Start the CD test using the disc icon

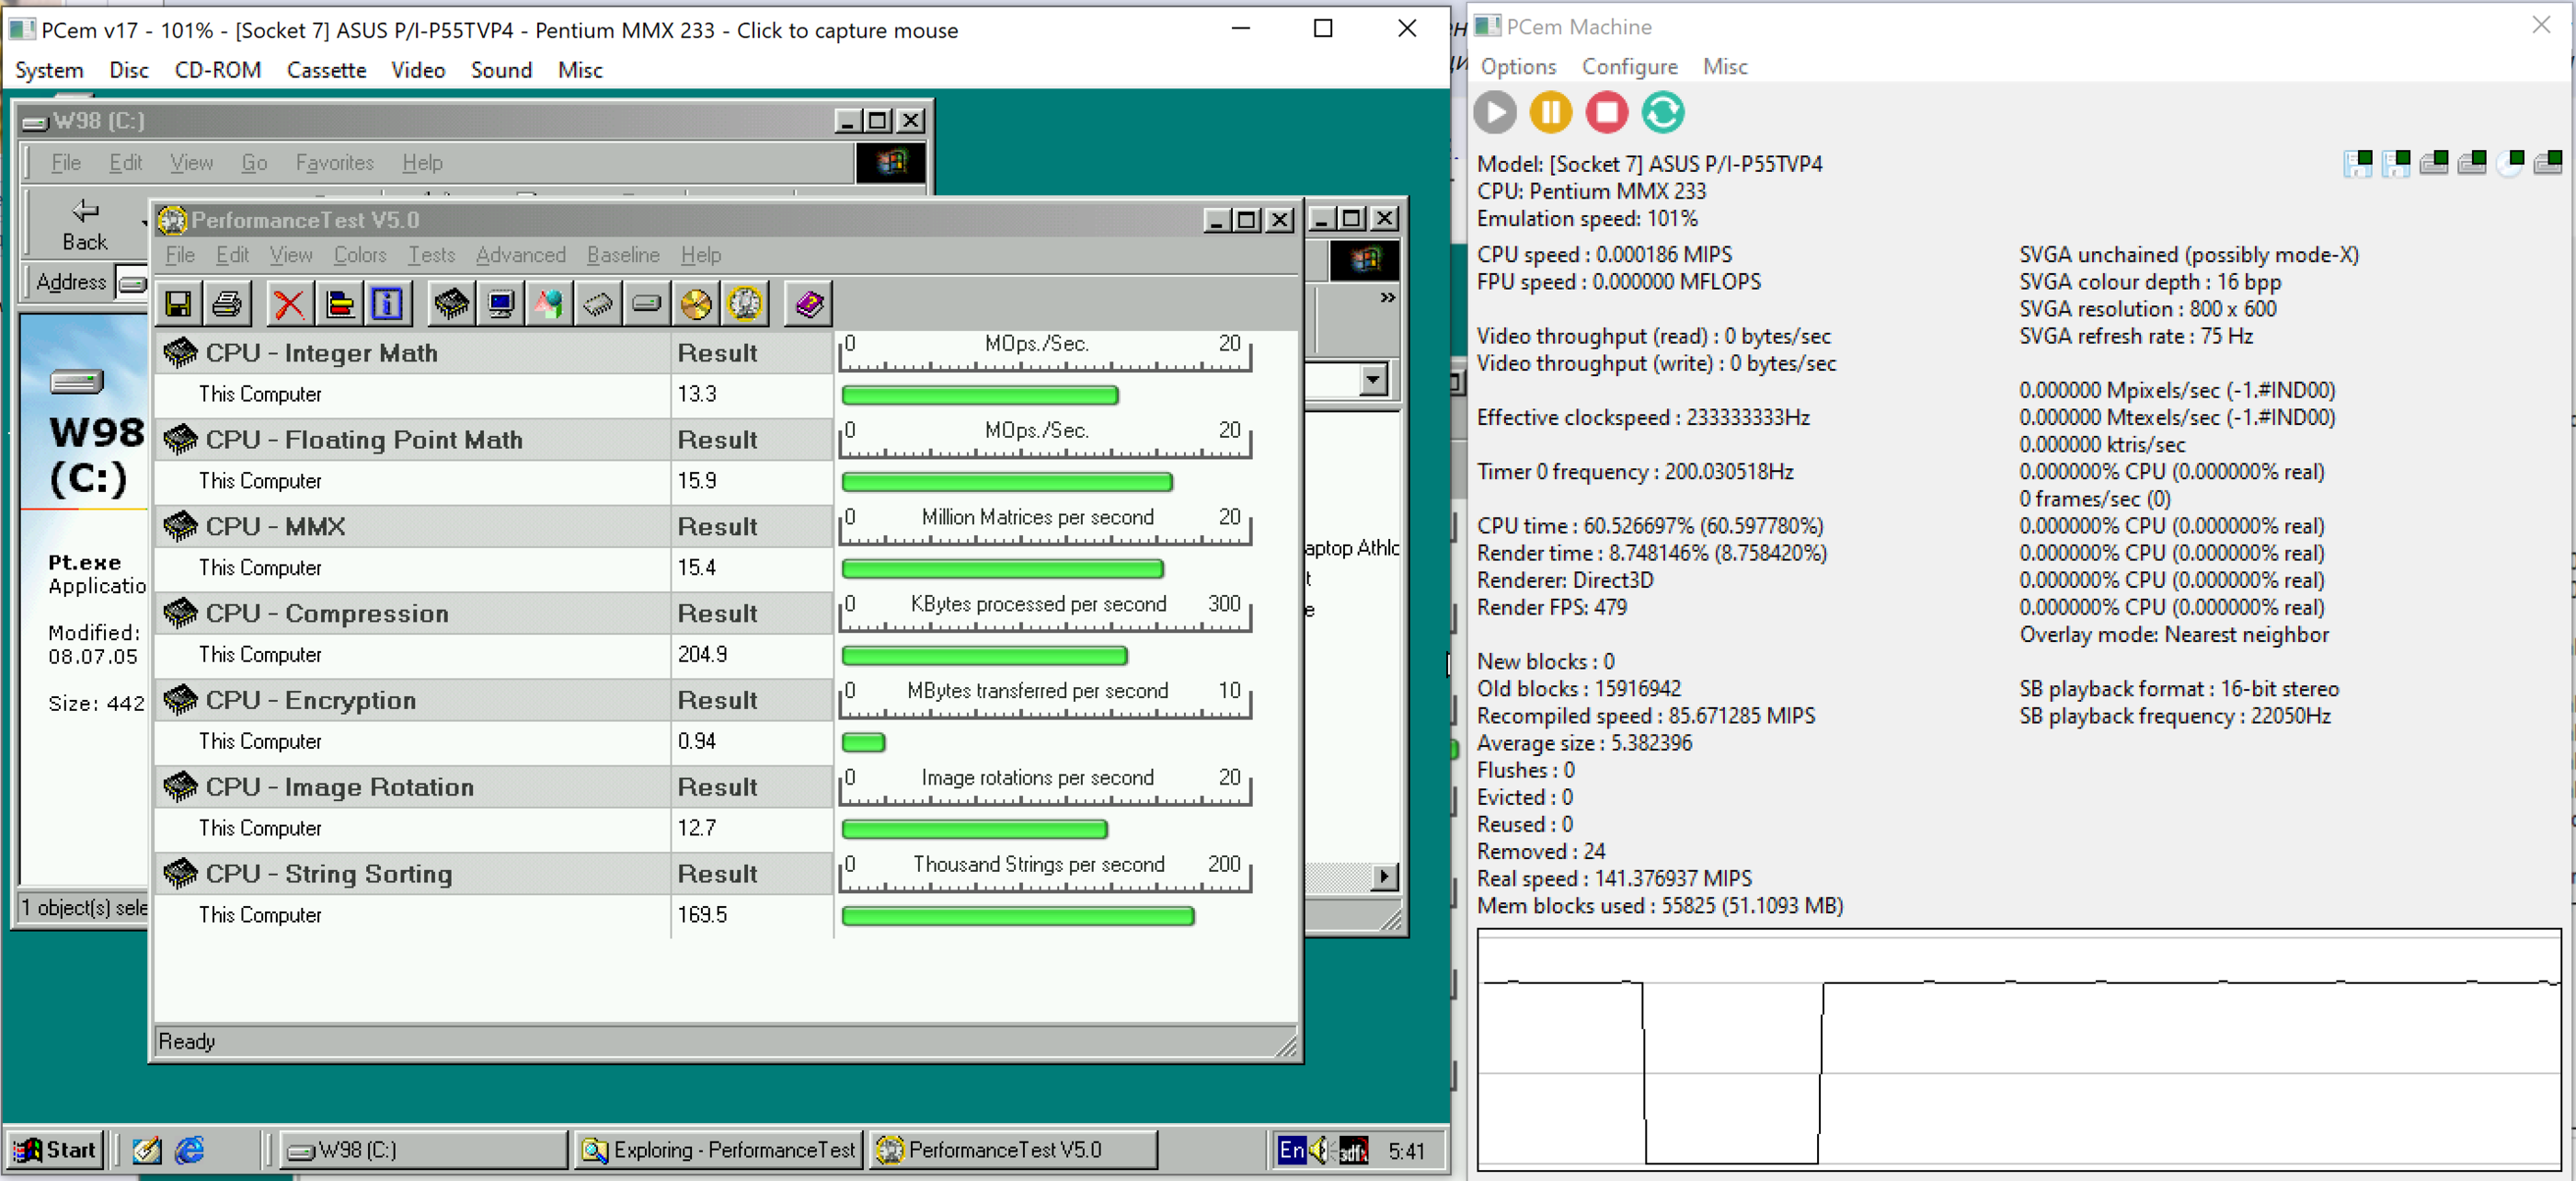coord(696,303)
